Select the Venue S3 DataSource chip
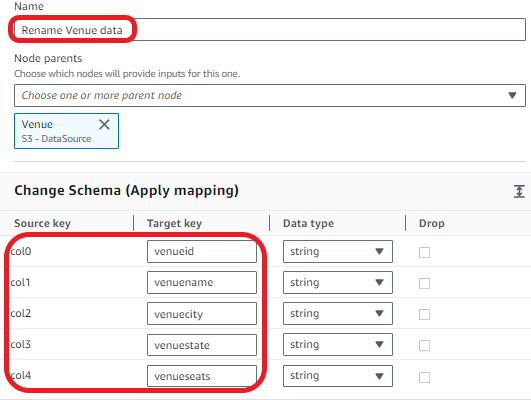The image size is (531, 400). tap(57, 131)
